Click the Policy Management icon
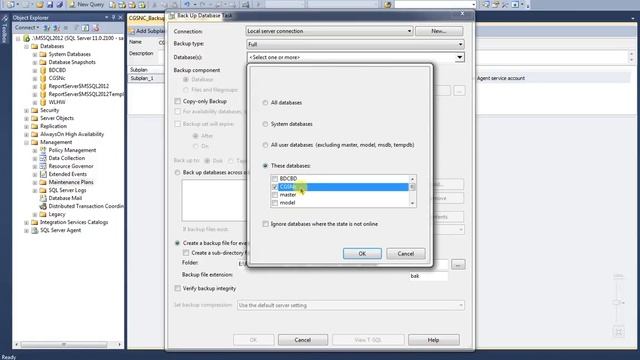The height and width of the screenshot is (360, 640). tap(43, 150)
